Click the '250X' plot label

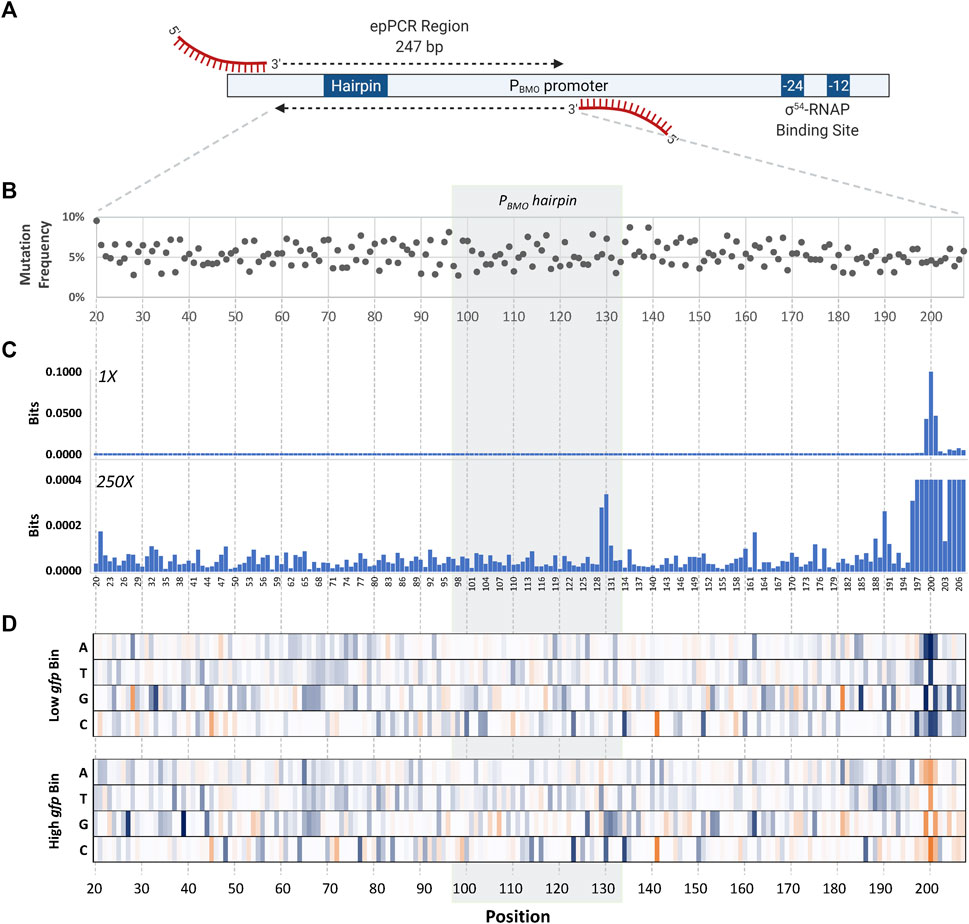pyautogui.click(x=115, y=481)
